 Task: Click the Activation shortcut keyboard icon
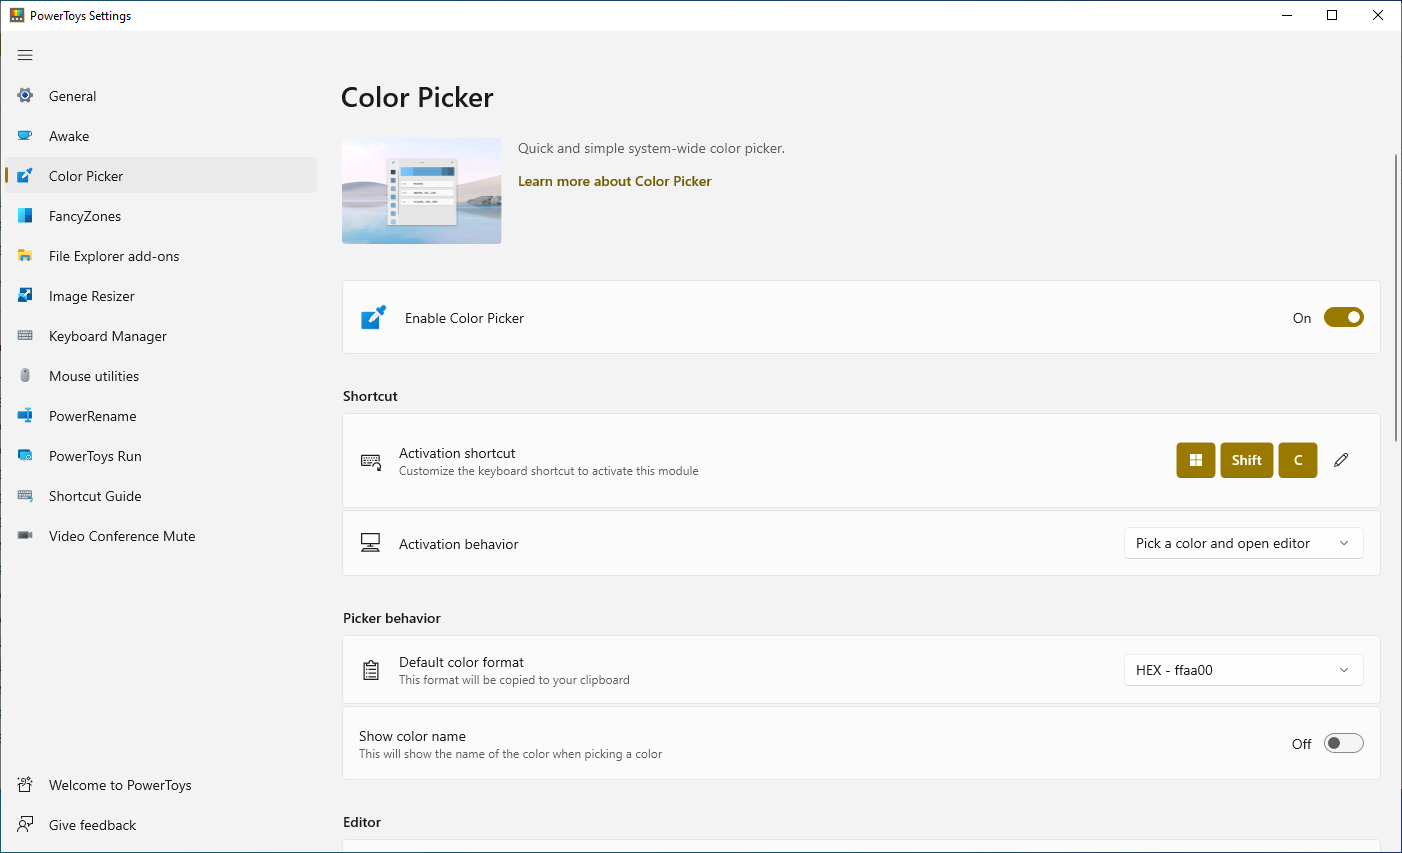371,461
